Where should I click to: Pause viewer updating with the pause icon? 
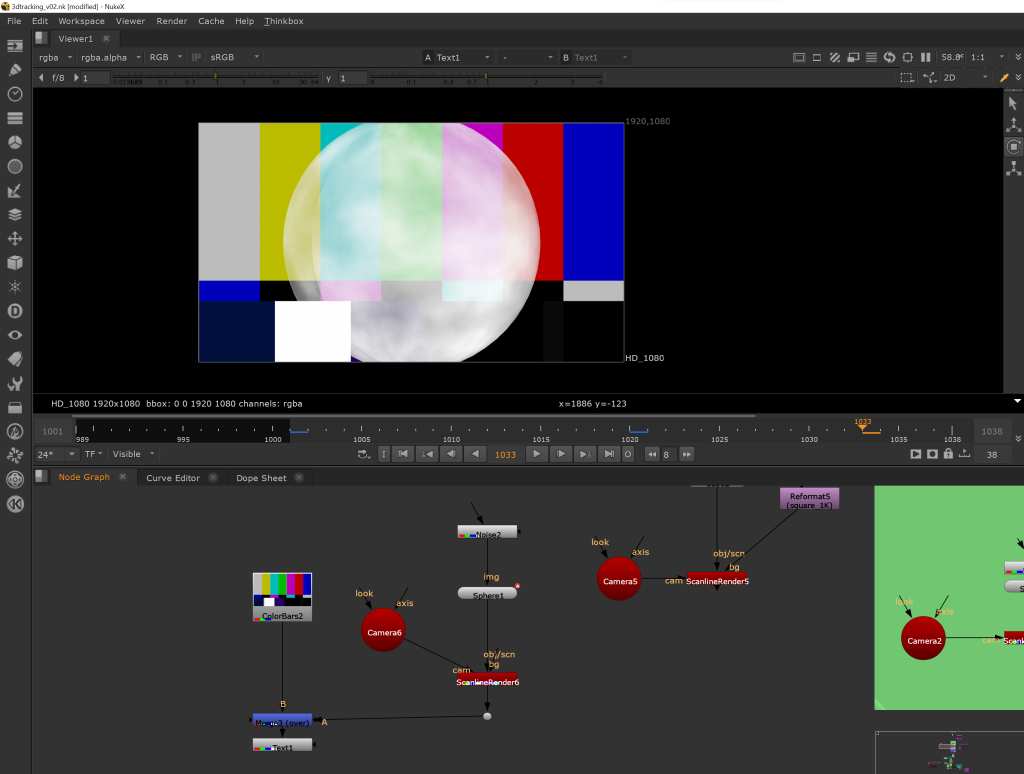point(925,57)
